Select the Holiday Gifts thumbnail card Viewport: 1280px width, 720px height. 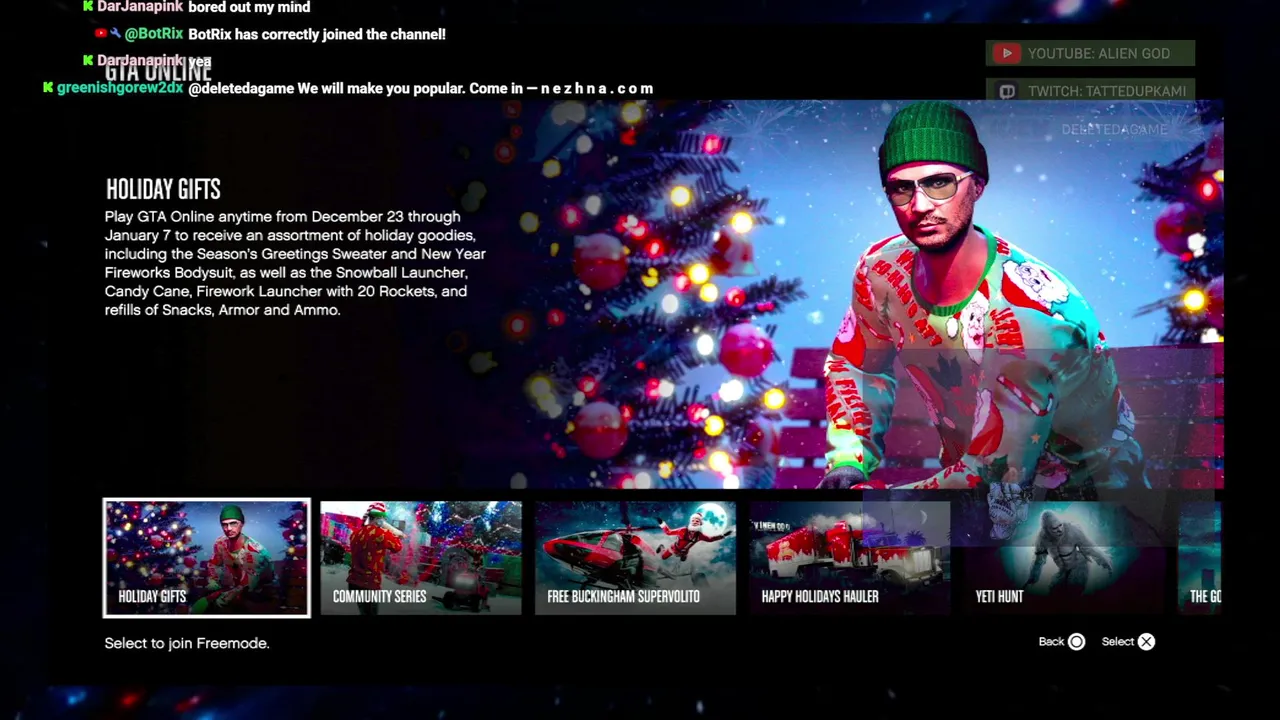(x=206, y=558)
